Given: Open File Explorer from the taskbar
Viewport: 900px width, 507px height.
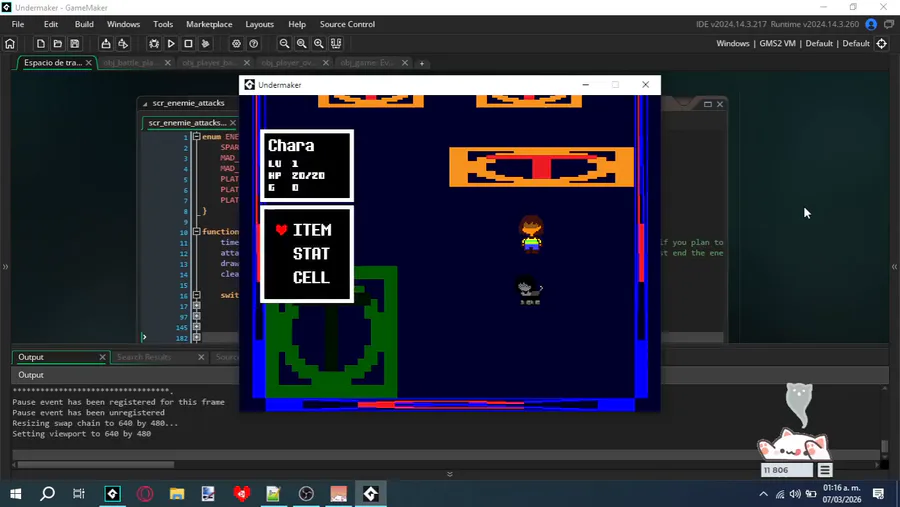Looking at the screenshot, I should click(177, 494).
